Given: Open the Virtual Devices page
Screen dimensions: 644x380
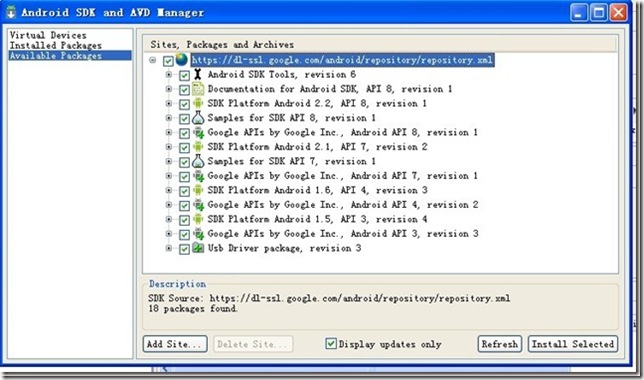Looking at the screenshot, I should click(x=48, y=35).
